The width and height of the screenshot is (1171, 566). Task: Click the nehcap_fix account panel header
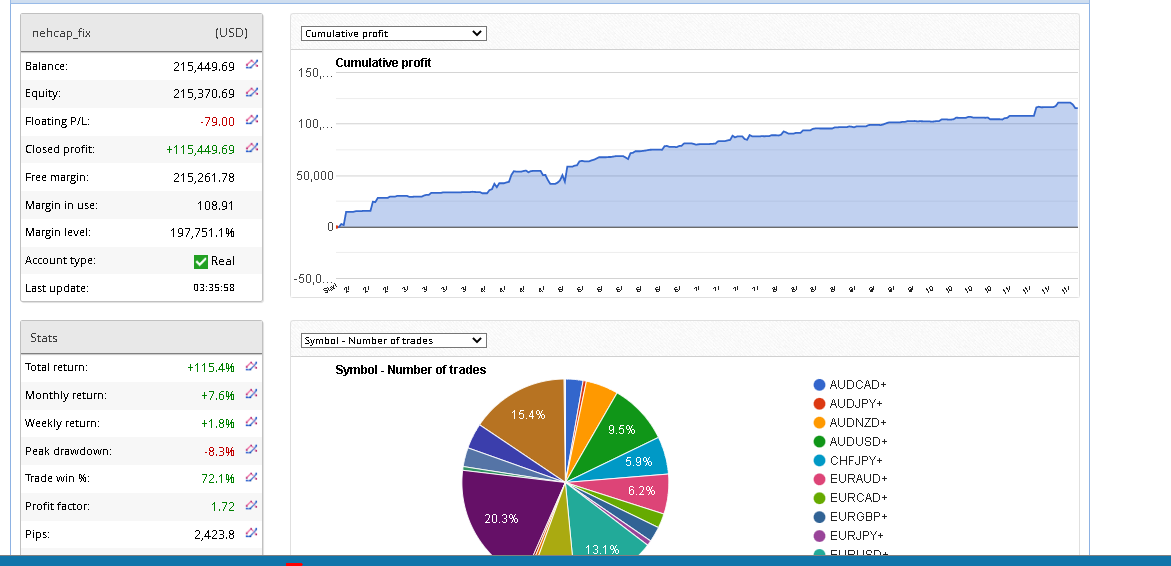point(141,32)
